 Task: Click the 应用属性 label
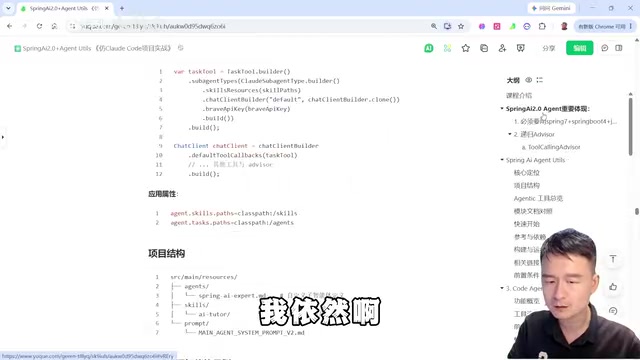point(163,194)
